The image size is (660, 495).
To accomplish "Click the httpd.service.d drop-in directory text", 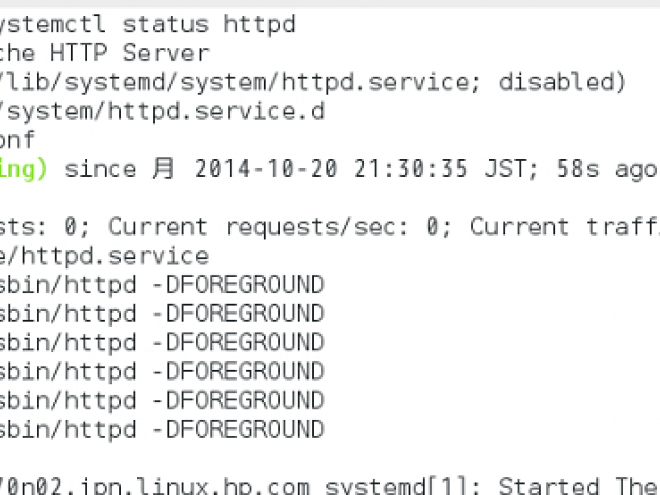I will click(162, 111).
